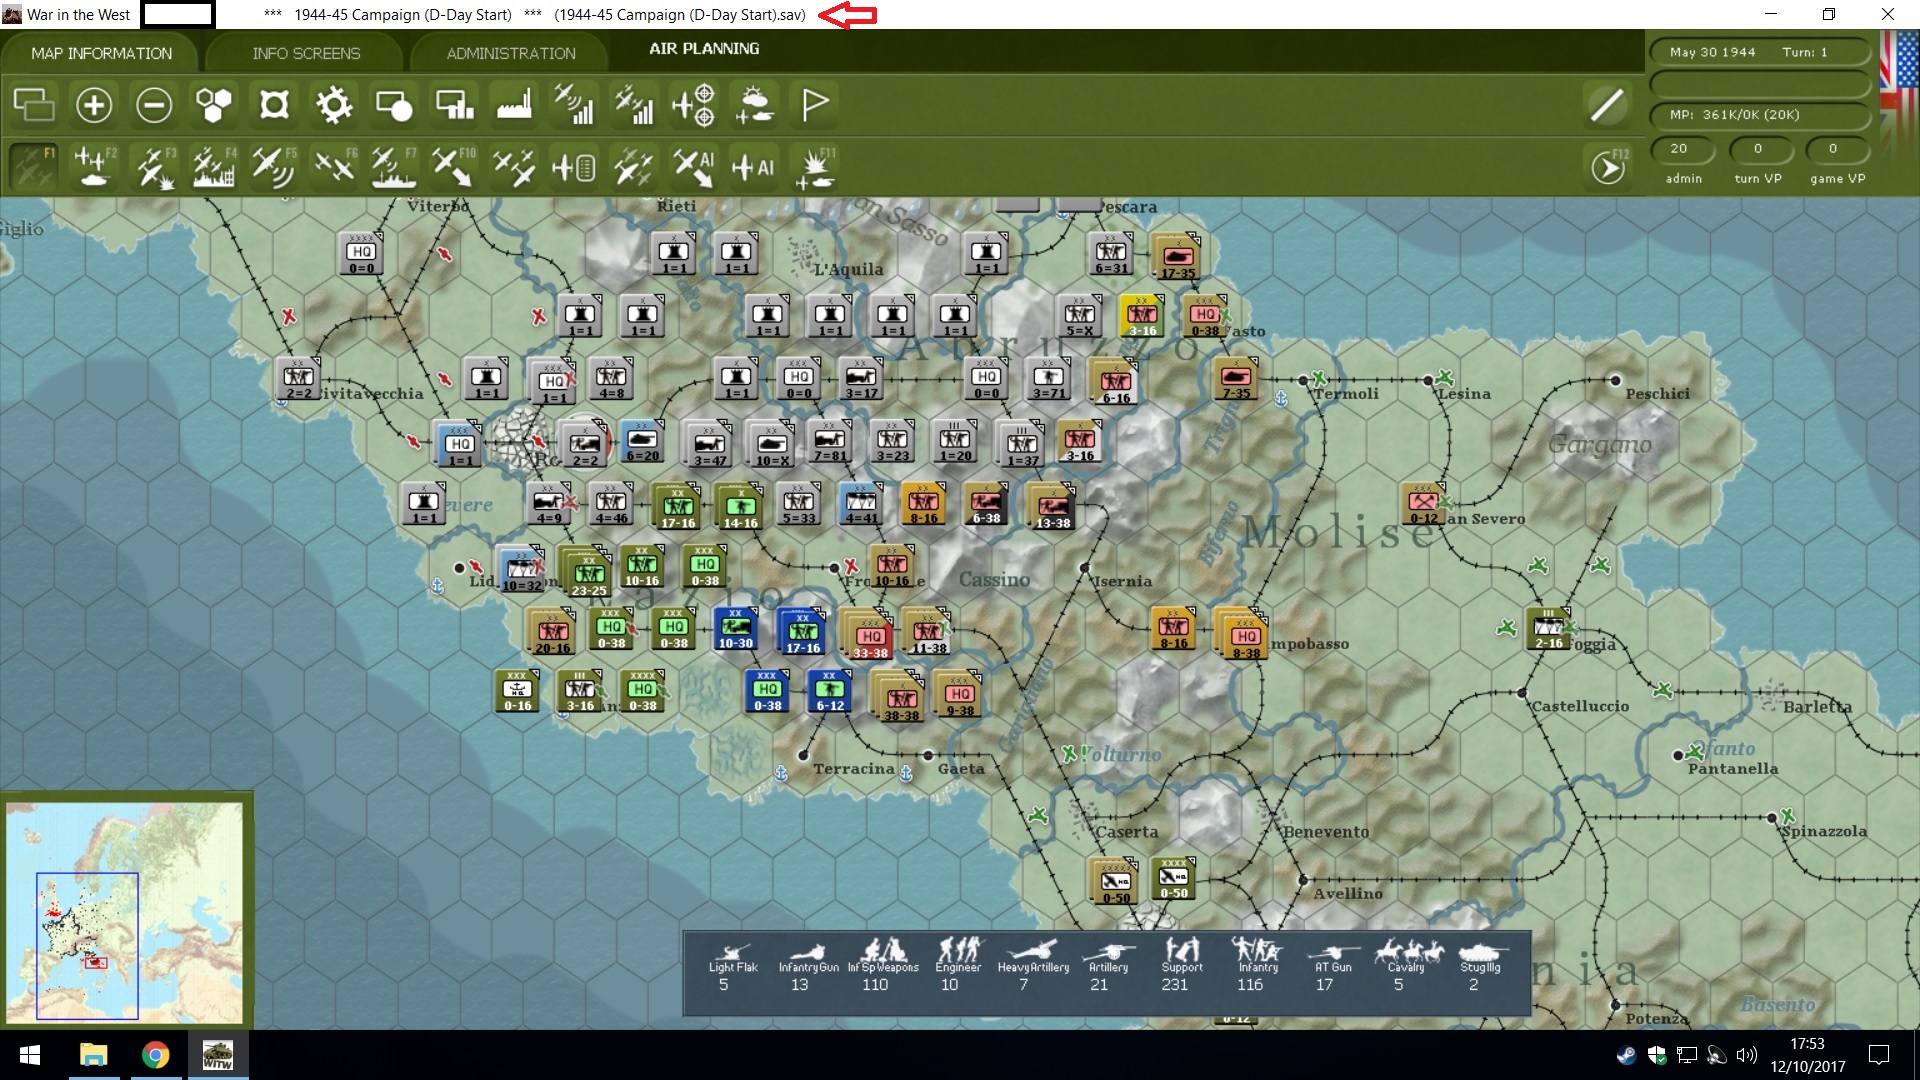Select the F4 strategic bombing mode

tap(214, 166)
